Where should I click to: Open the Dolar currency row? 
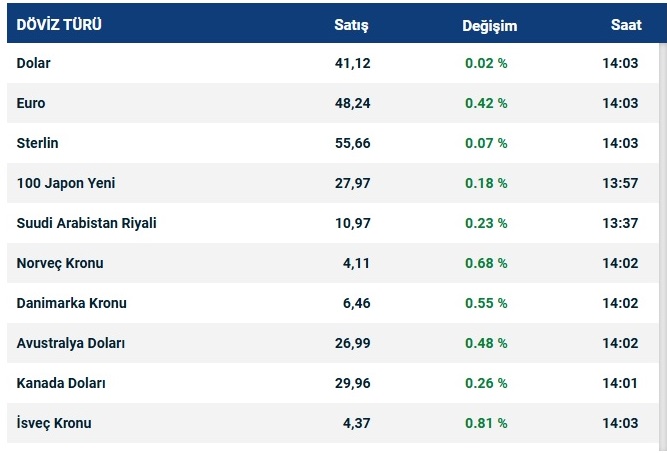tap(33, 63)
